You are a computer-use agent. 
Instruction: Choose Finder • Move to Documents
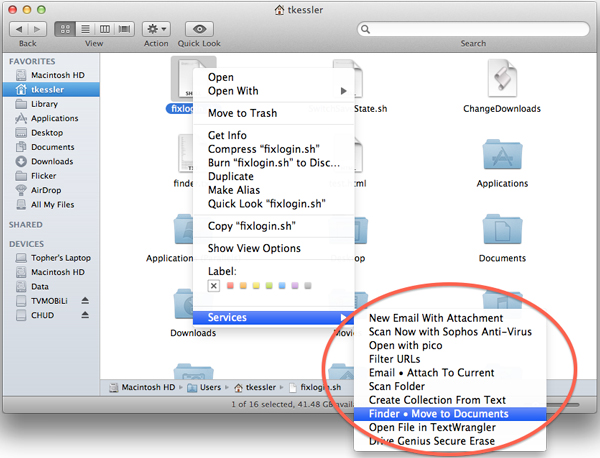click(x=450, y=414)
